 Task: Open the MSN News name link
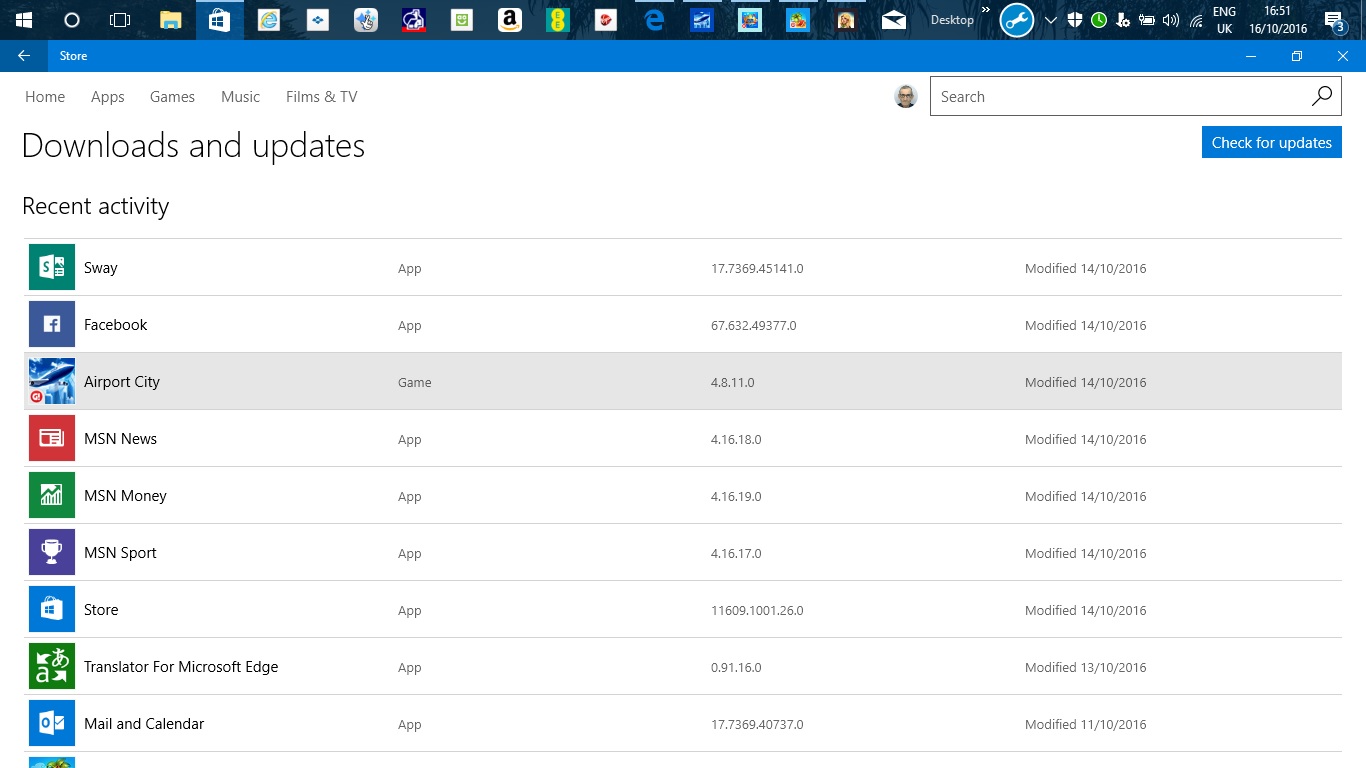pyautogui.click(x=121, y=439)
